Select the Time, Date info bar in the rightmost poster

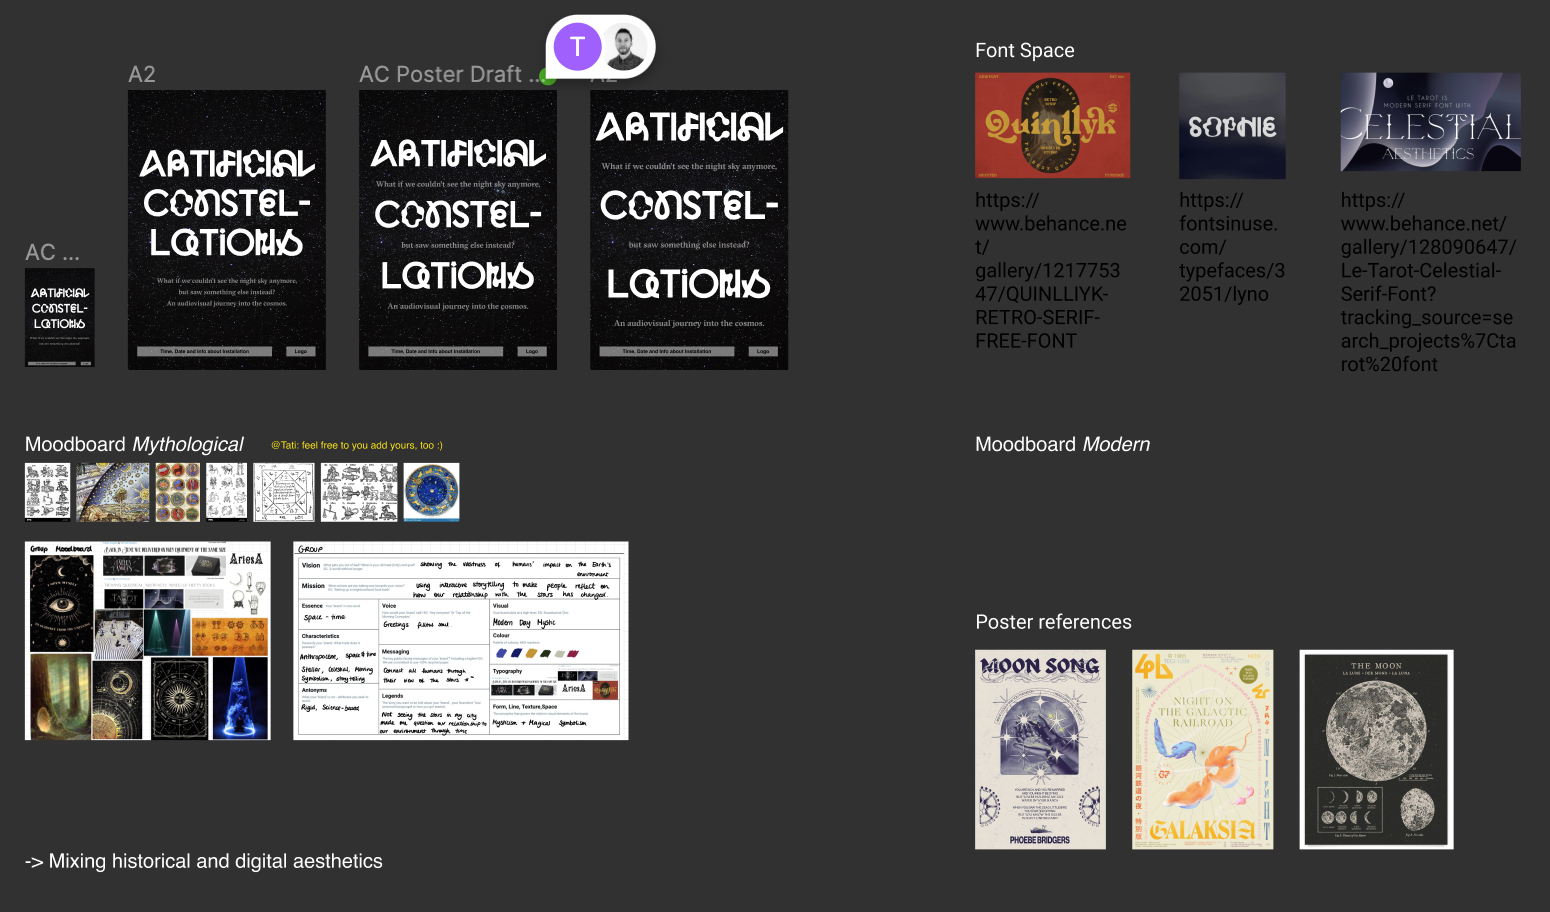click(x=667, y=351)
